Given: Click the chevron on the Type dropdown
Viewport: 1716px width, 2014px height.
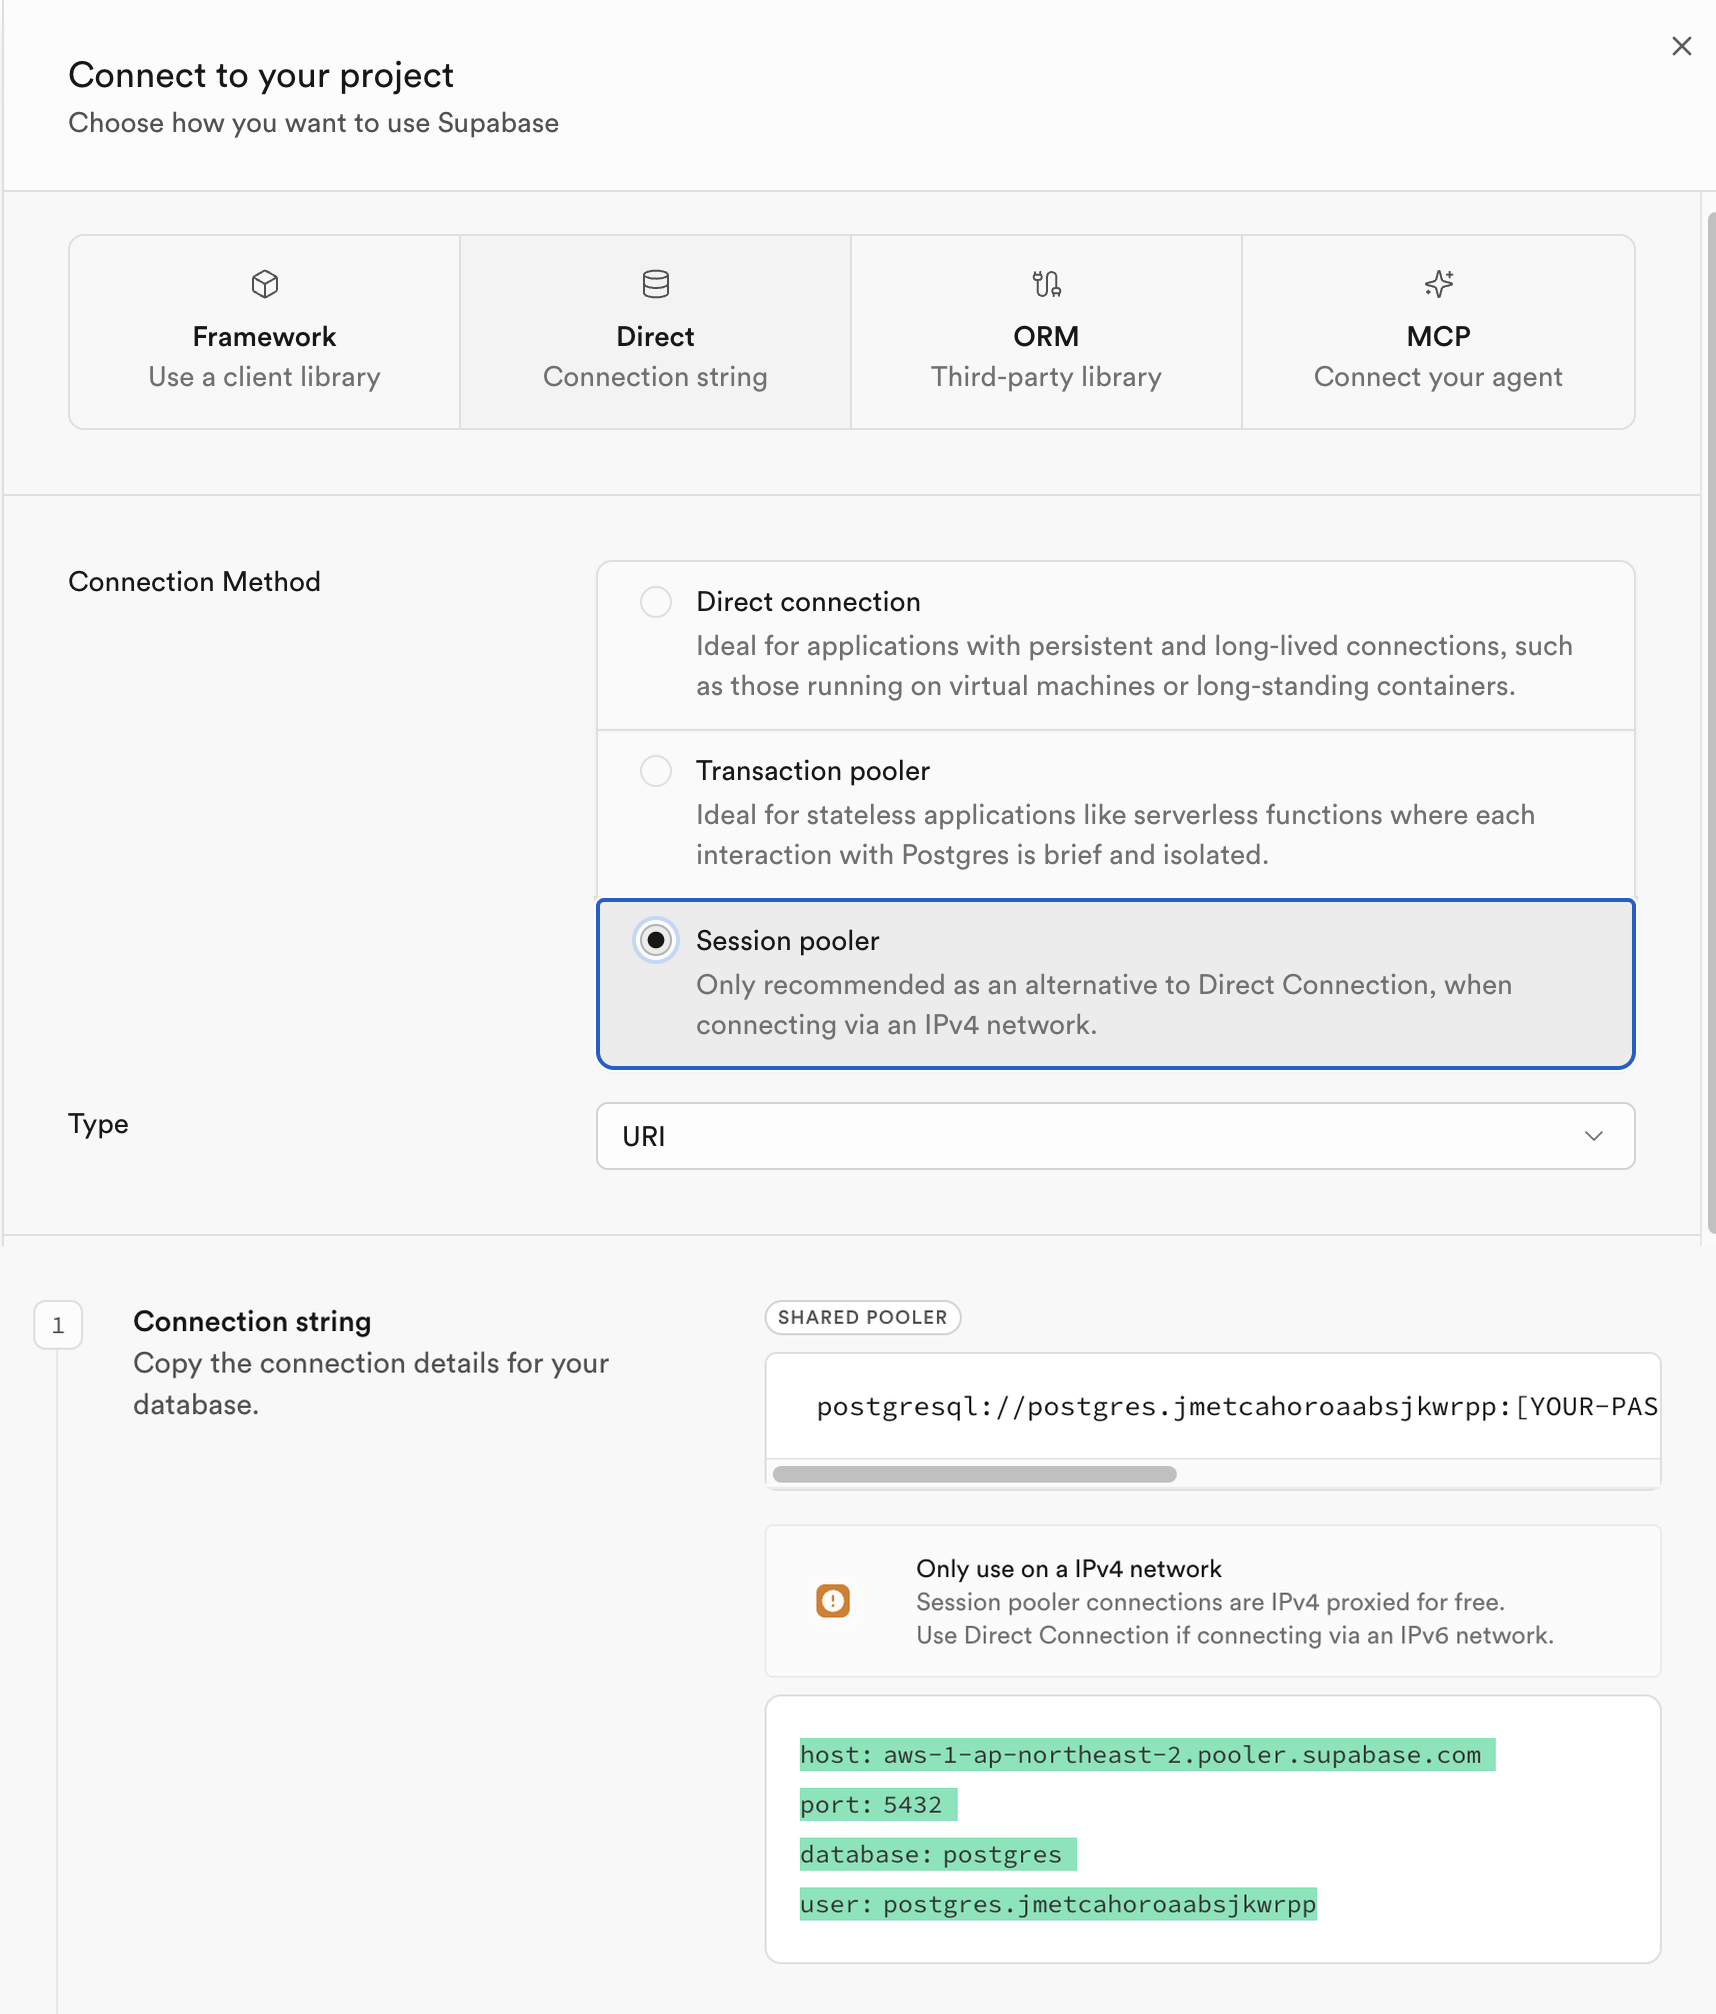Looking at the screenshot, I should [x=1594, y=1136].
